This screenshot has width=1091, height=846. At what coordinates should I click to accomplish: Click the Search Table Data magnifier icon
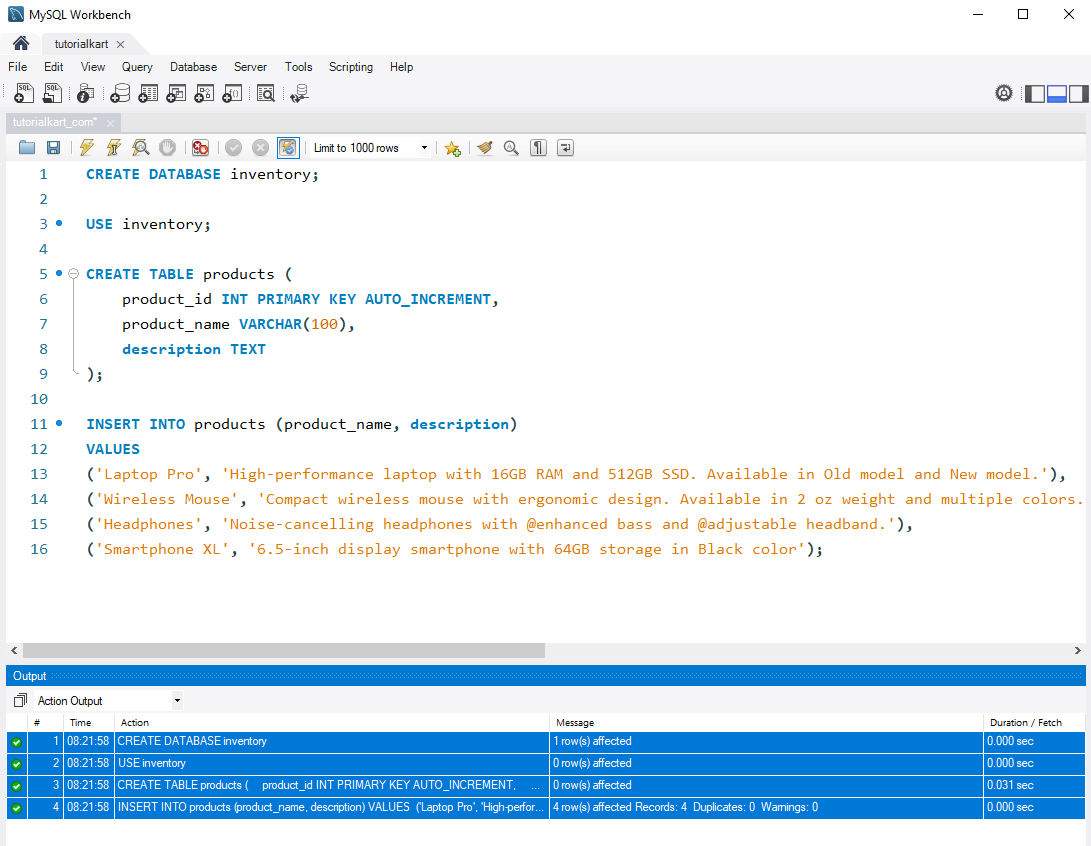pyautogui.click(x=267, y=92)
